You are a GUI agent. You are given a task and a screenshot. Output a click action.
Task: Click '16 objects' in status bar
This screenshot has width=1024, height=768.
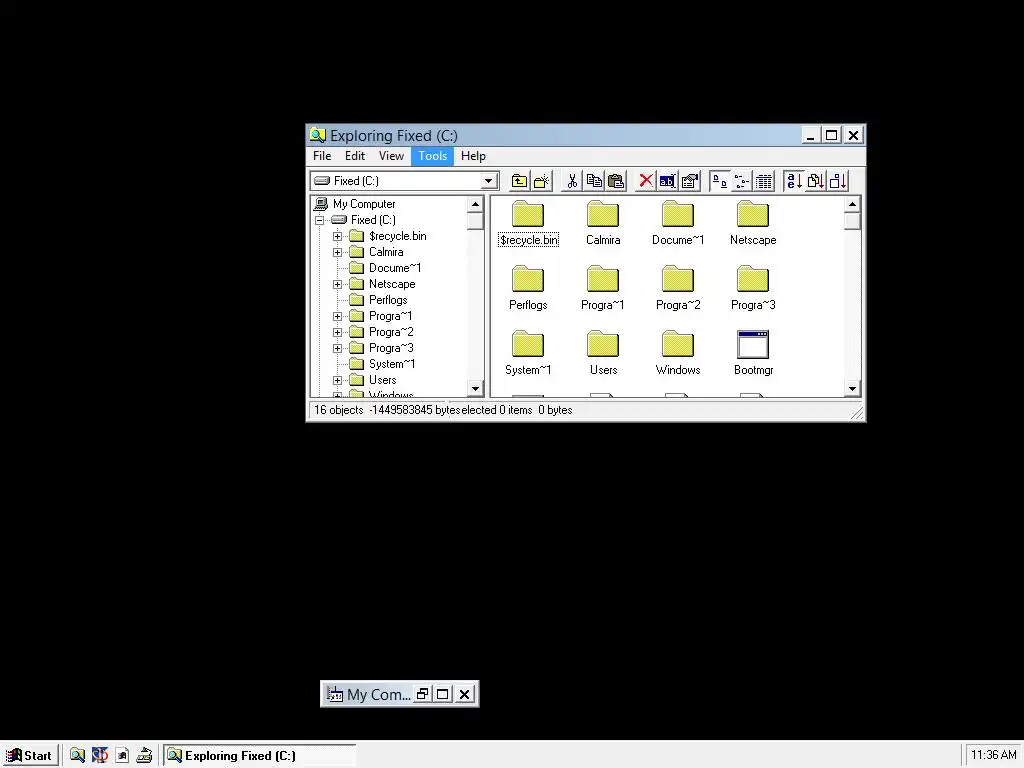[338, 410]
